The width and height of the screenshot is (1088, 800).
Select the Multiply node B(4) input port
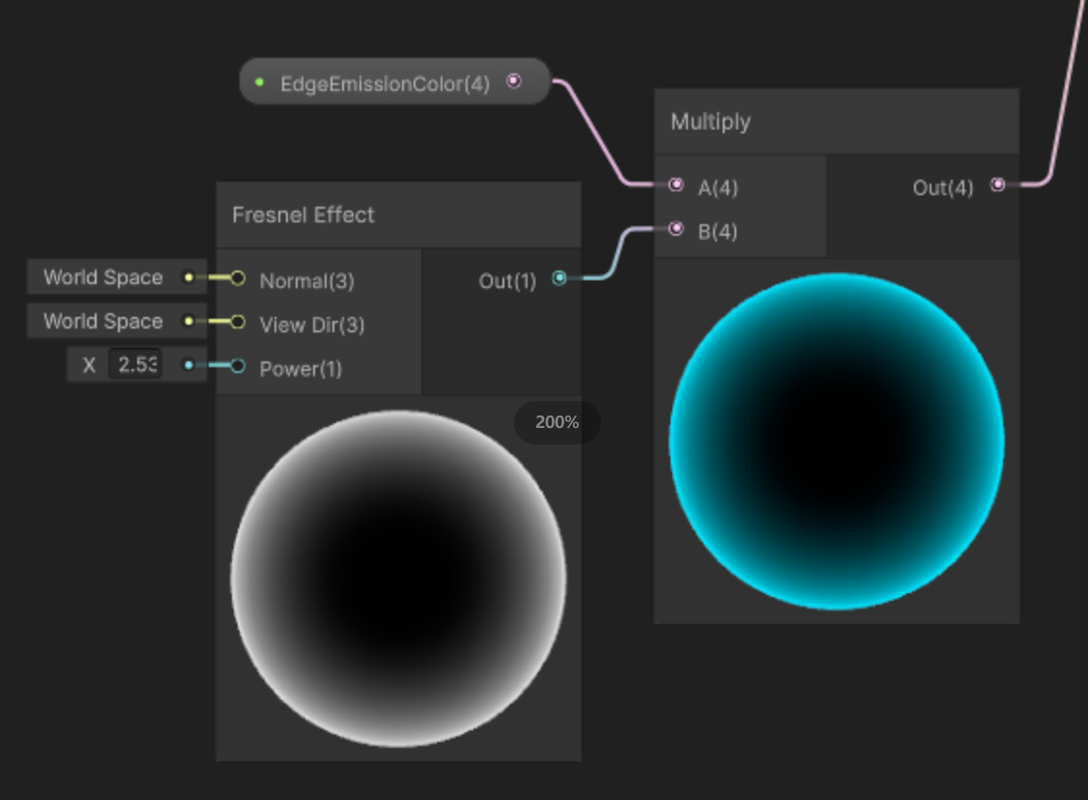coord(676,229)
